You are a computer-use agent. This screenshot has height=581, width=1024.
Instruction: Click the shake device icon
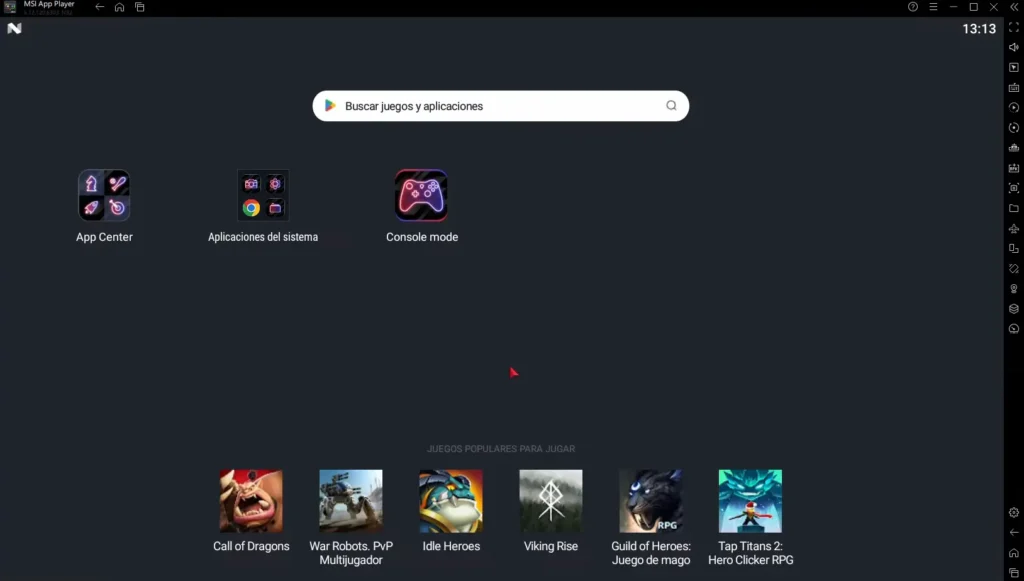click(x=1014, y=268)
